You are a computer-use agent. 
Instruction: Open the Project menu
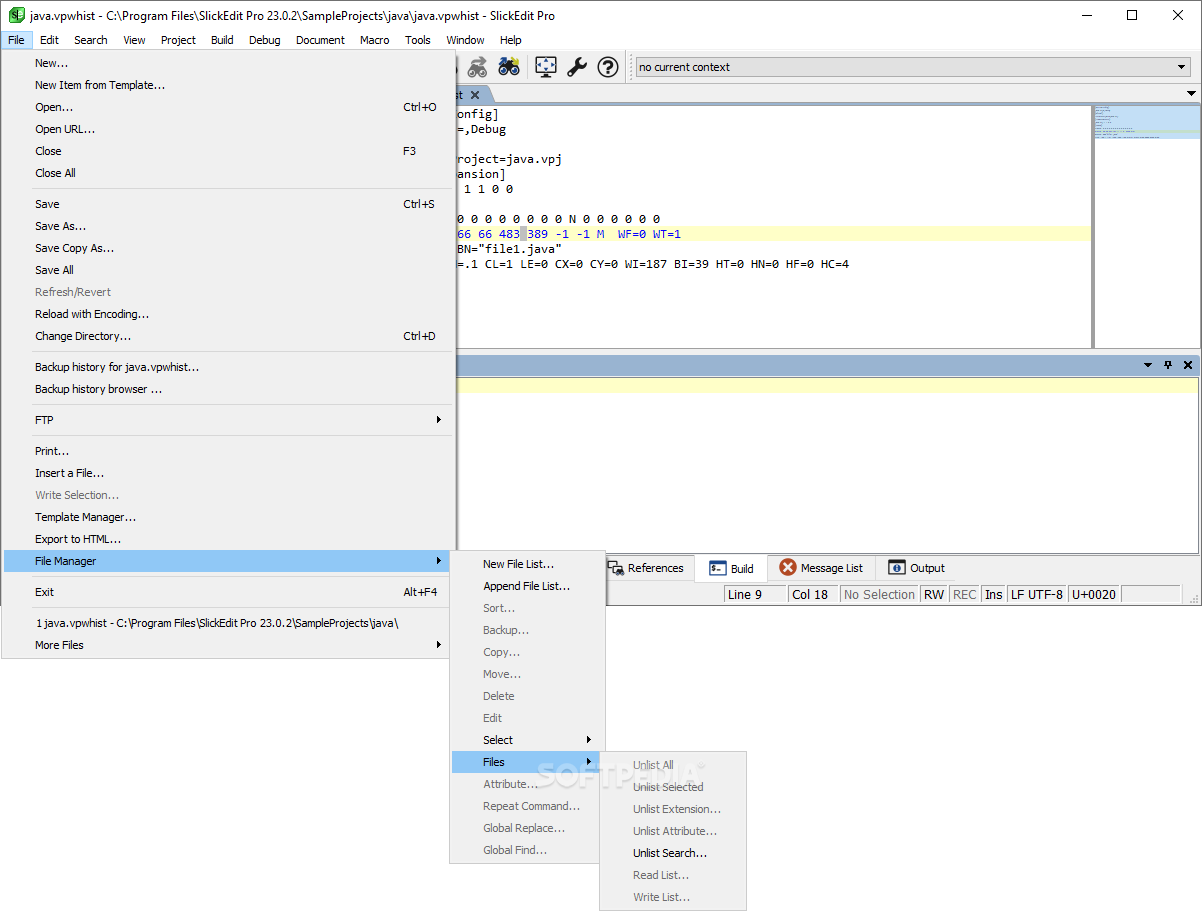click(179, 40)
